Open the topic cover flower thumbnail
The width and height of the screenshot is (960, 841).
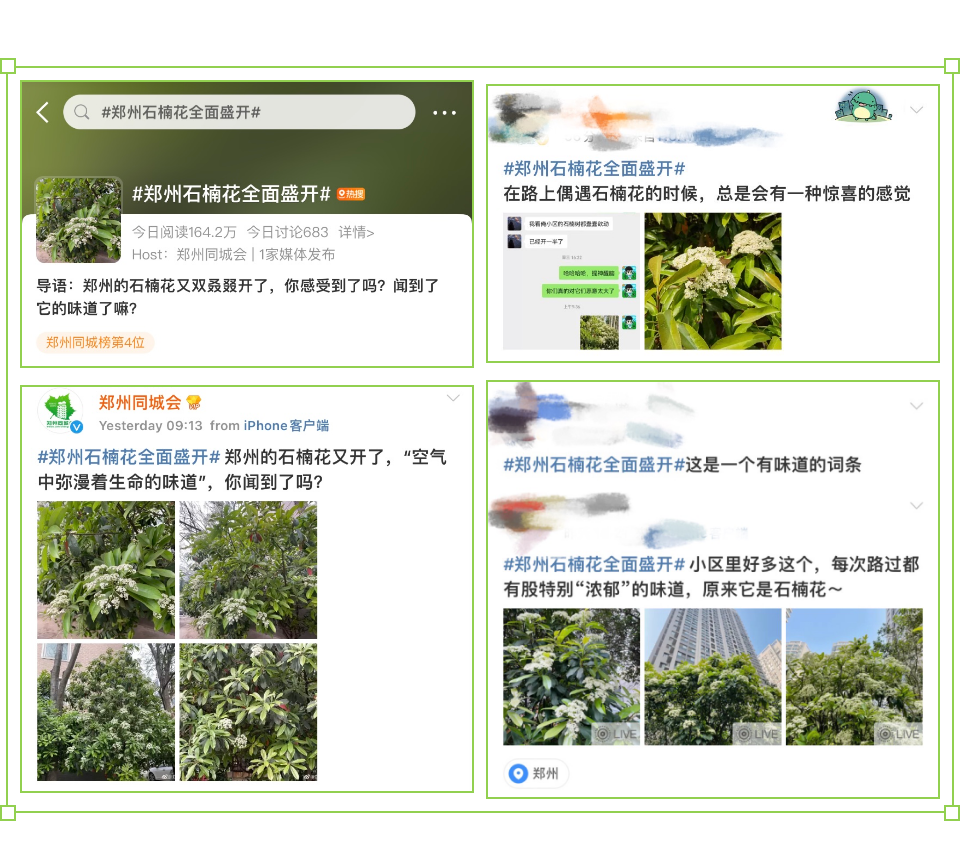[x=78, y=219]
